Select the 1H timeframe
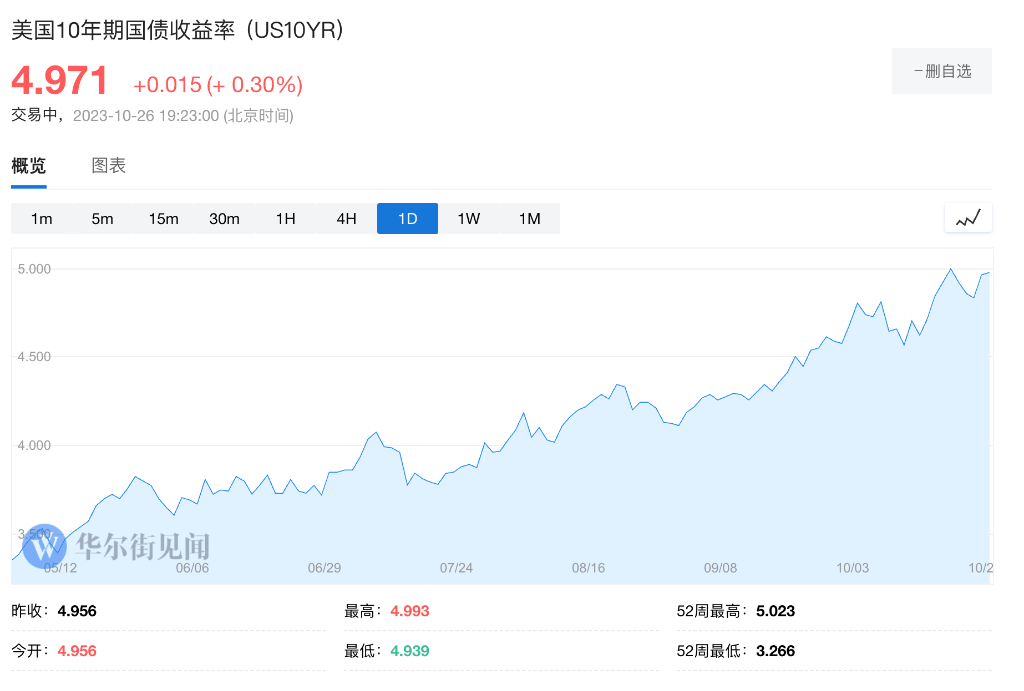Screen dimensions: 1024x691 coord(285,219)
